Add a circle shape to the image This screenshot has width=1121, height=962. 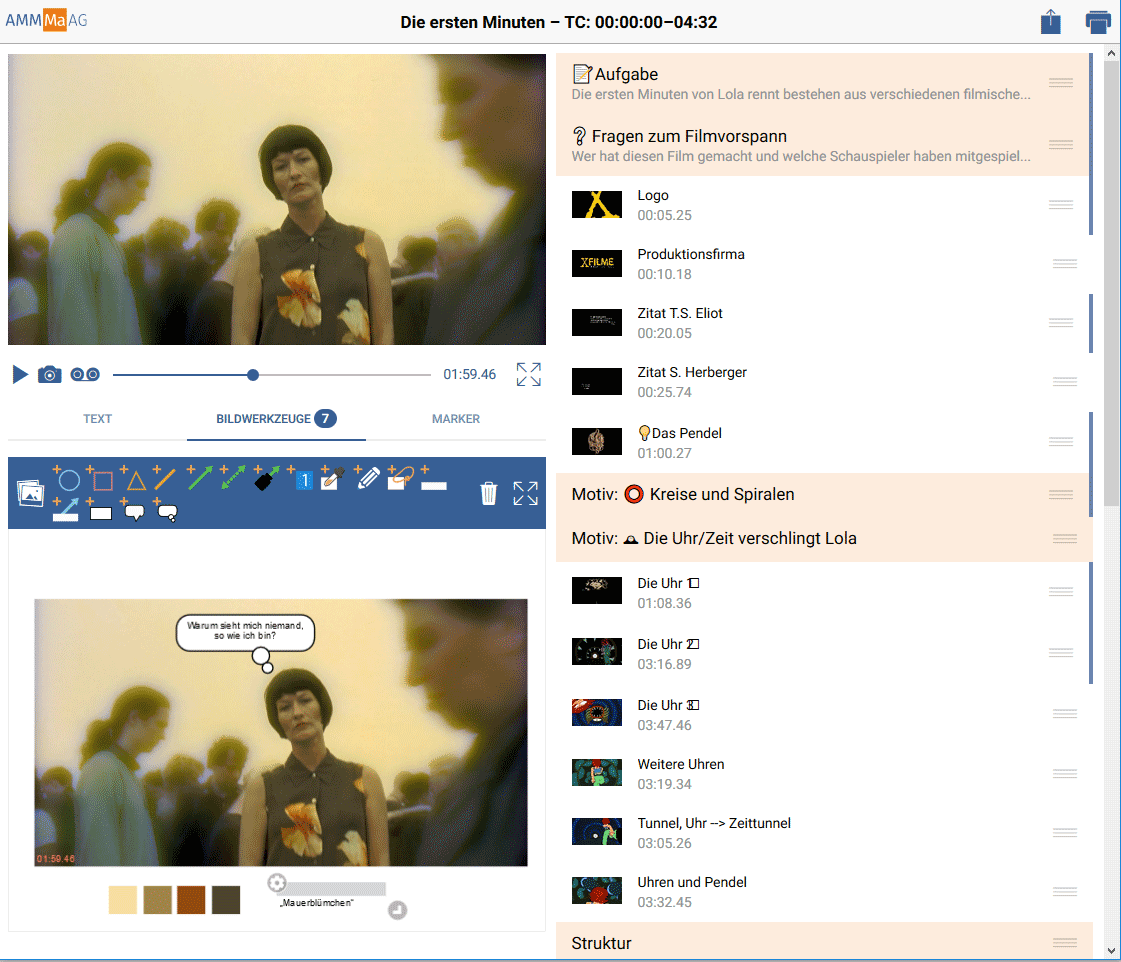[66, 478]
